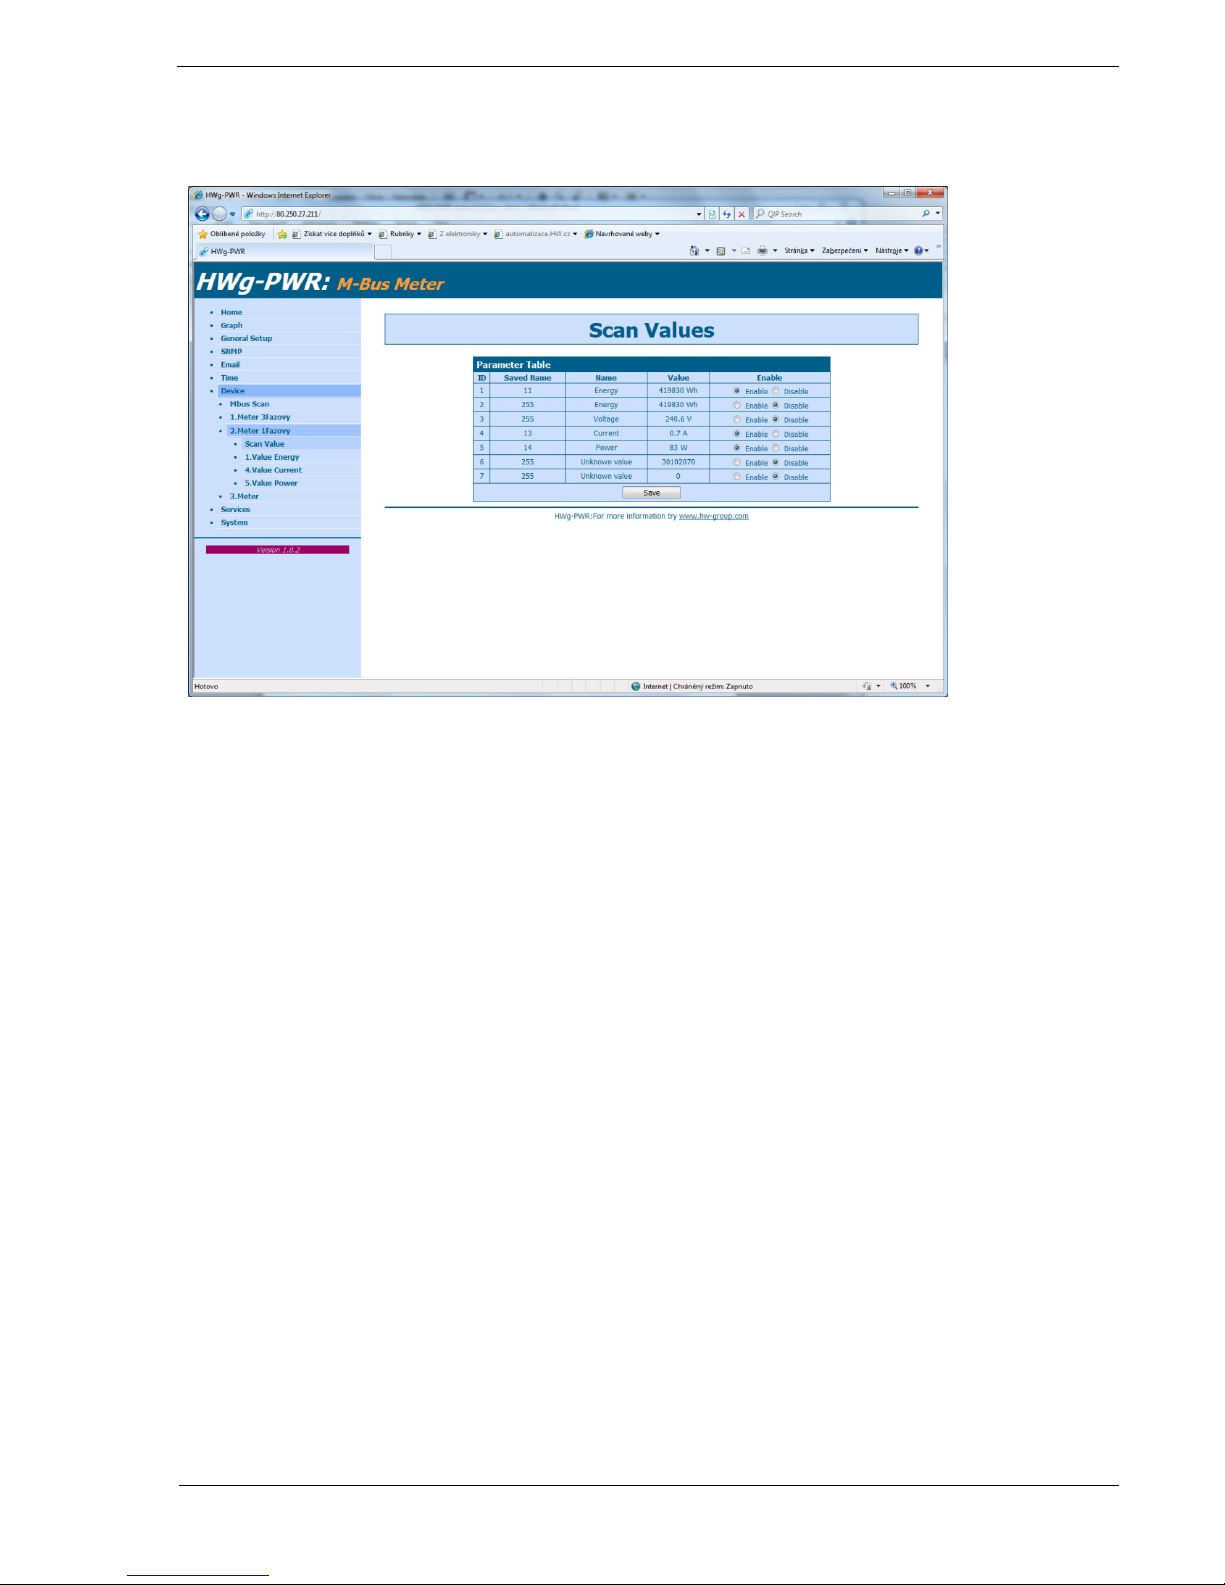
Task: Open Scan Value in sidebar
Action: [264, 444]
